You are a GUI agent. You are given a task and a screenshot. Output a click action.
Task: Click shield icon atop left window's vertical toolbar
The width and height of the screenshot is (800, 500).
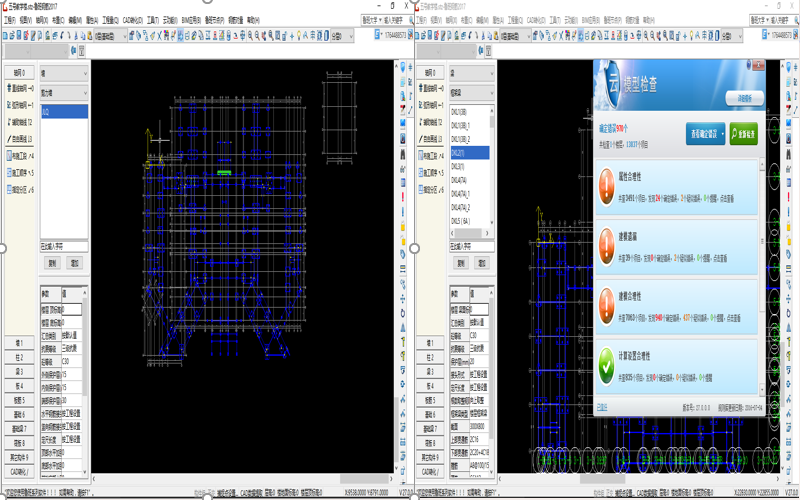(403, 67)
